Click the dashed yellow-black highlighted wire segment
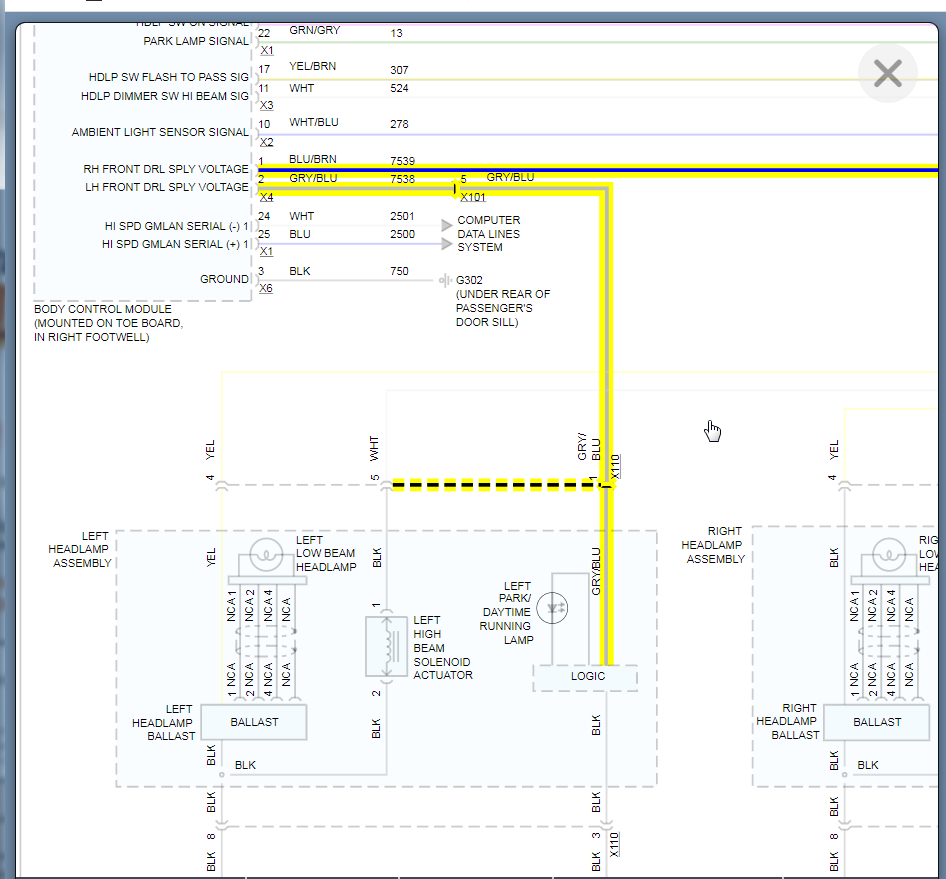Screen dimensions: 946x879 494,484
